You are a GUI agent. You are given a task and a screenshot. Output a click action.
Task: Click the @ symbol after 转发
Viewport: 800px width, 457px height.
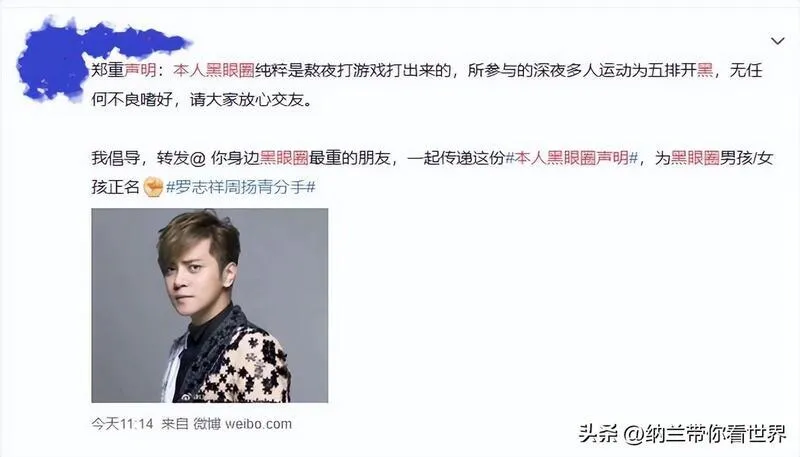tap(197, 159)
